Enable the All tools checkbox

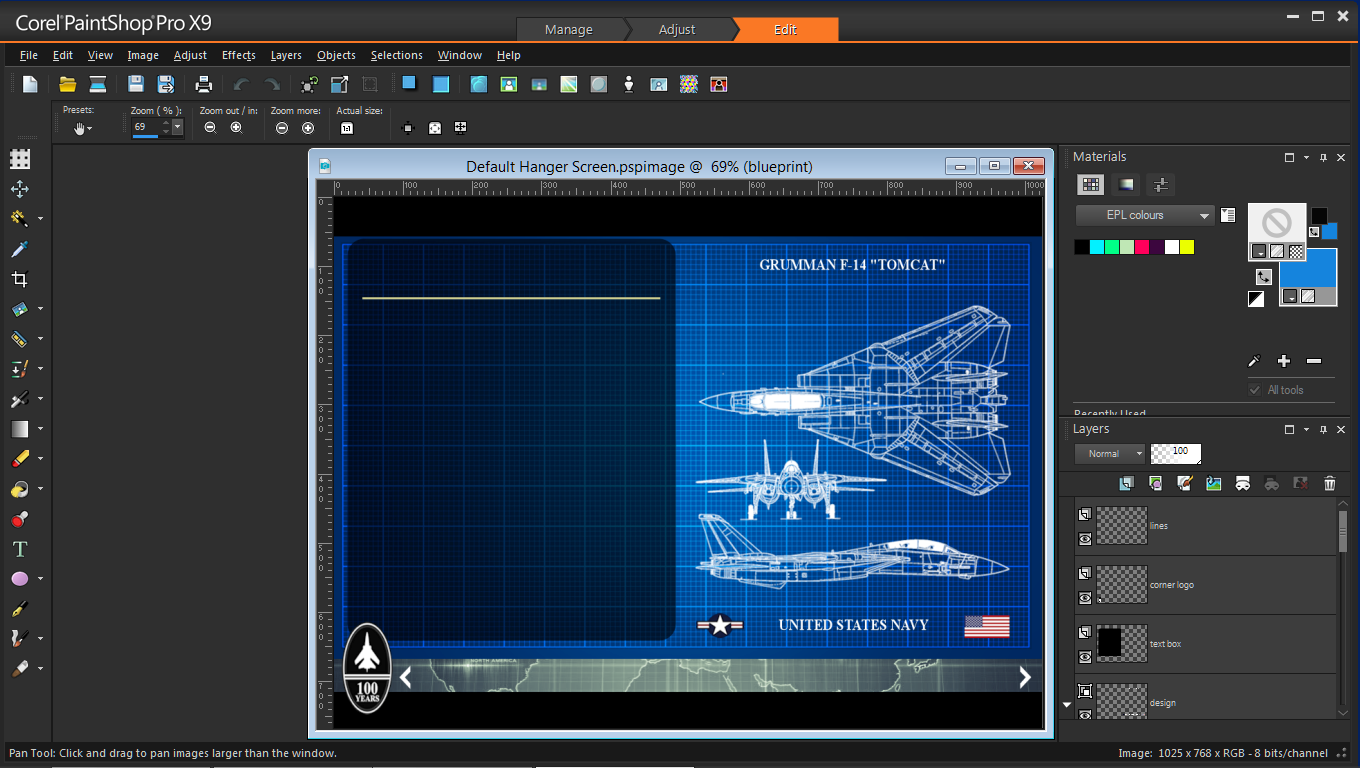point(1254,390)
